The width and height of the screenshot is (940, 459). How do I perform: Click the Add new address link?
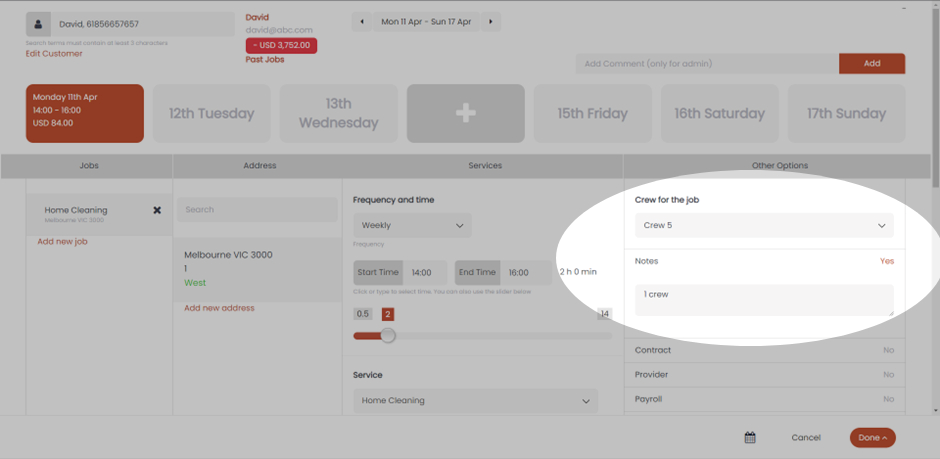tap(219, 308)
